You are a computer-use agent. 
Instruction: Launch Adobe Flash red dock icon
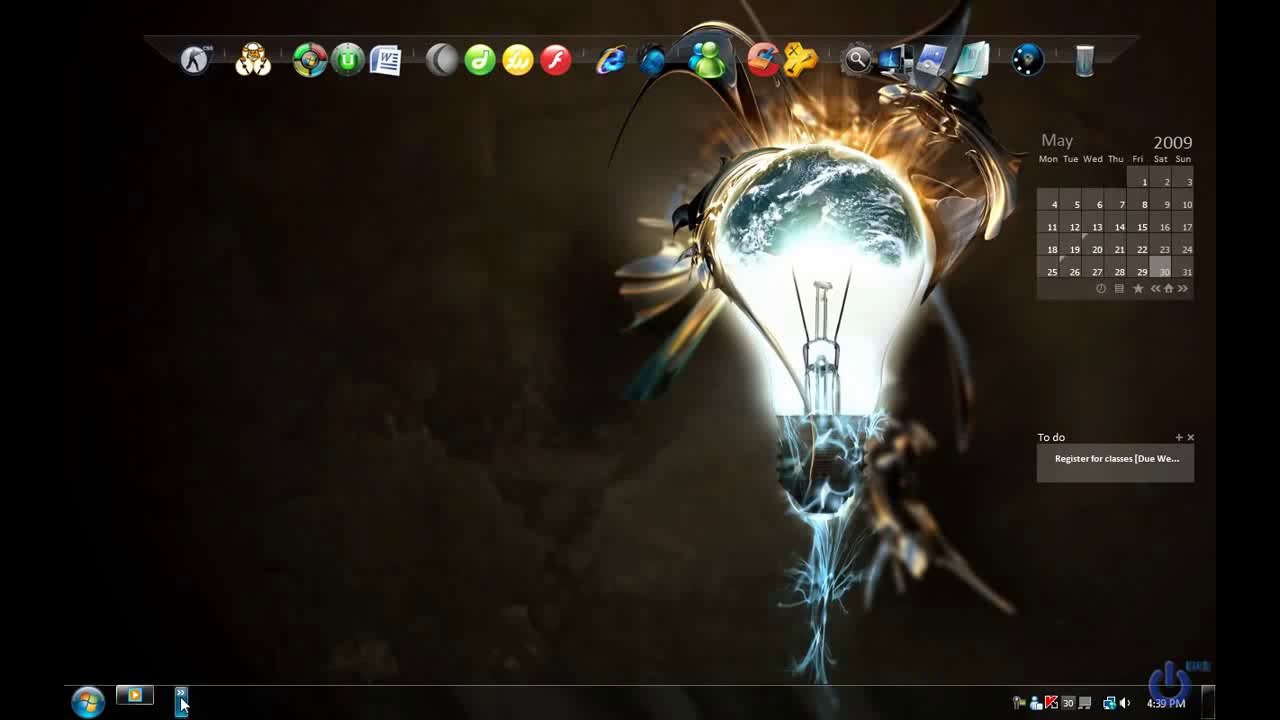pos(556,60)
